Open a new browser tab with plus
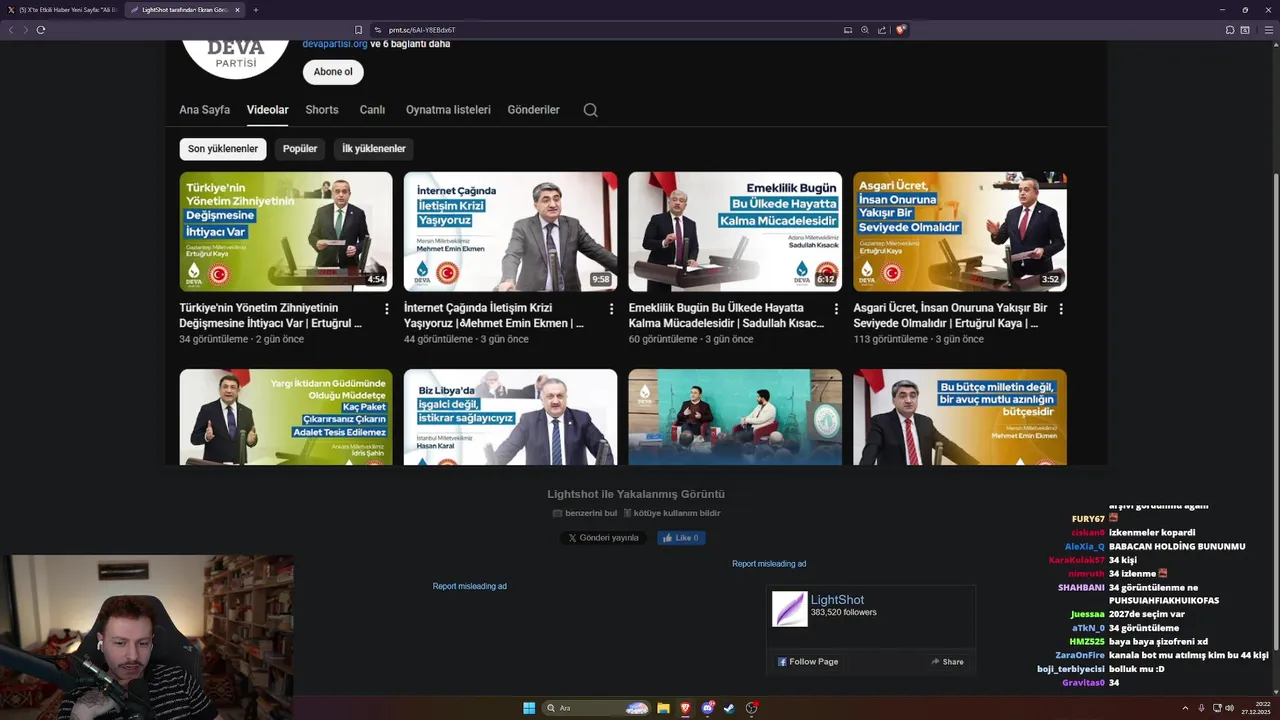The width and height of the screenshot is (1280, 720). click(256, 10)
